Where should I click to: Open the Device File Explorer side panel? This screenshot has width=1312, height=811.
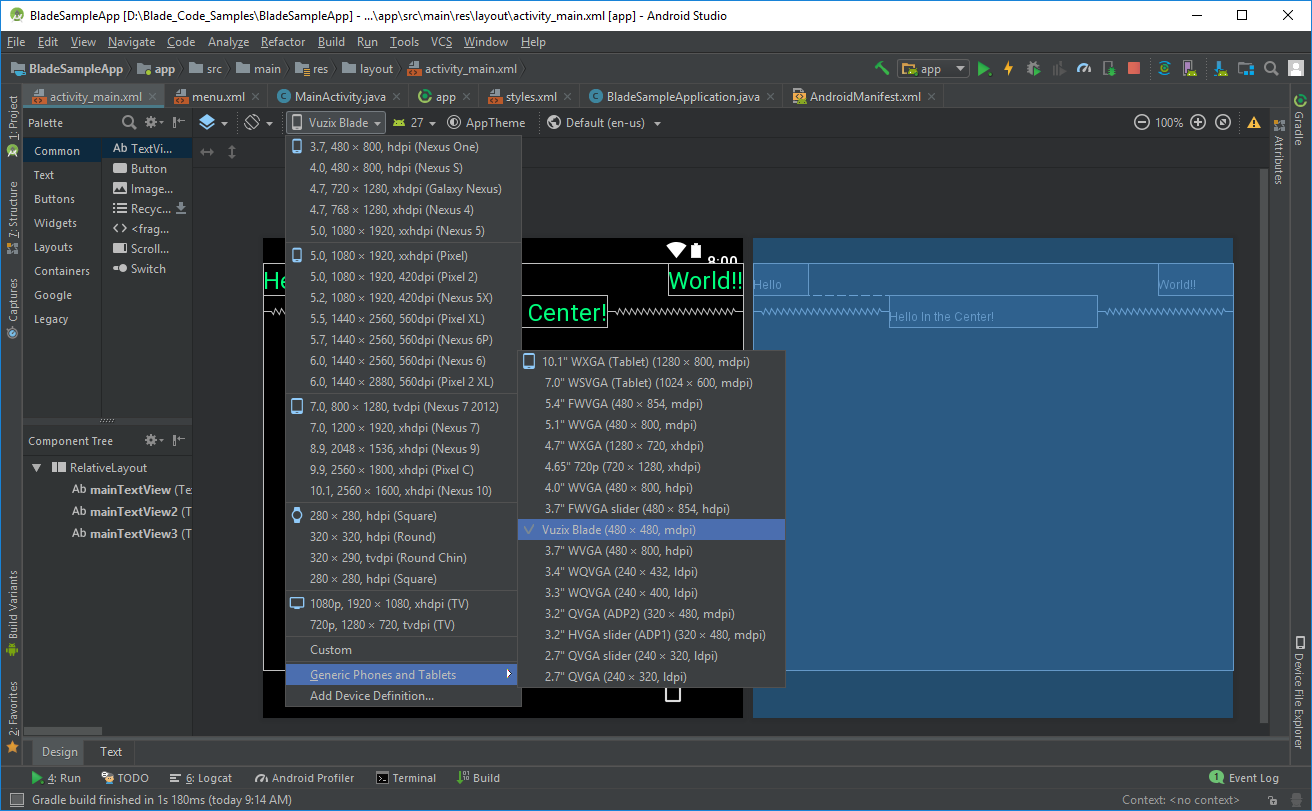point(1299,692)
